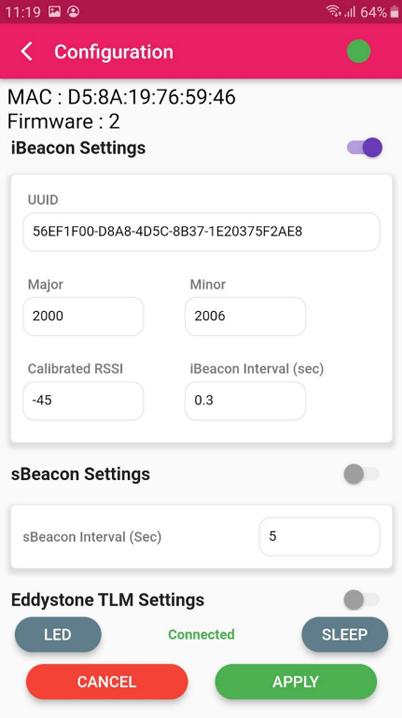Image resolution: width=402 pixels, height=718 pixels.
Task: Turn on Eddystone TLM Settings switch
Action: point(362,600)
